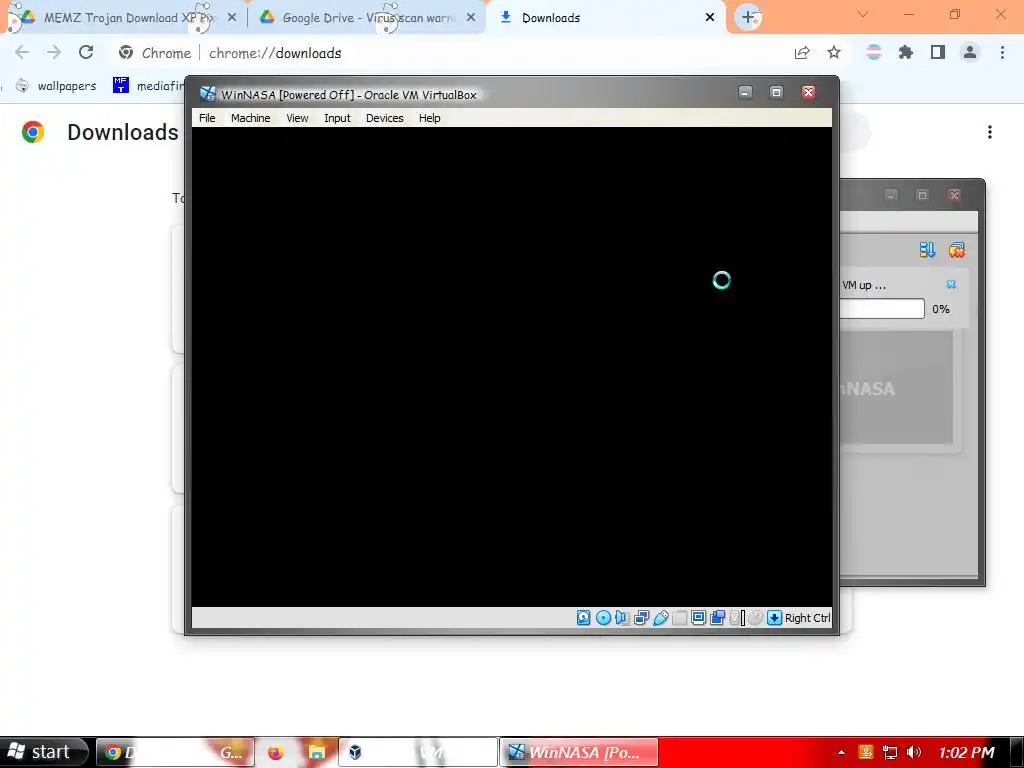The image size is (1024, 768).
Task: Click the hard disk activity status icon
Action: [584, 618]
